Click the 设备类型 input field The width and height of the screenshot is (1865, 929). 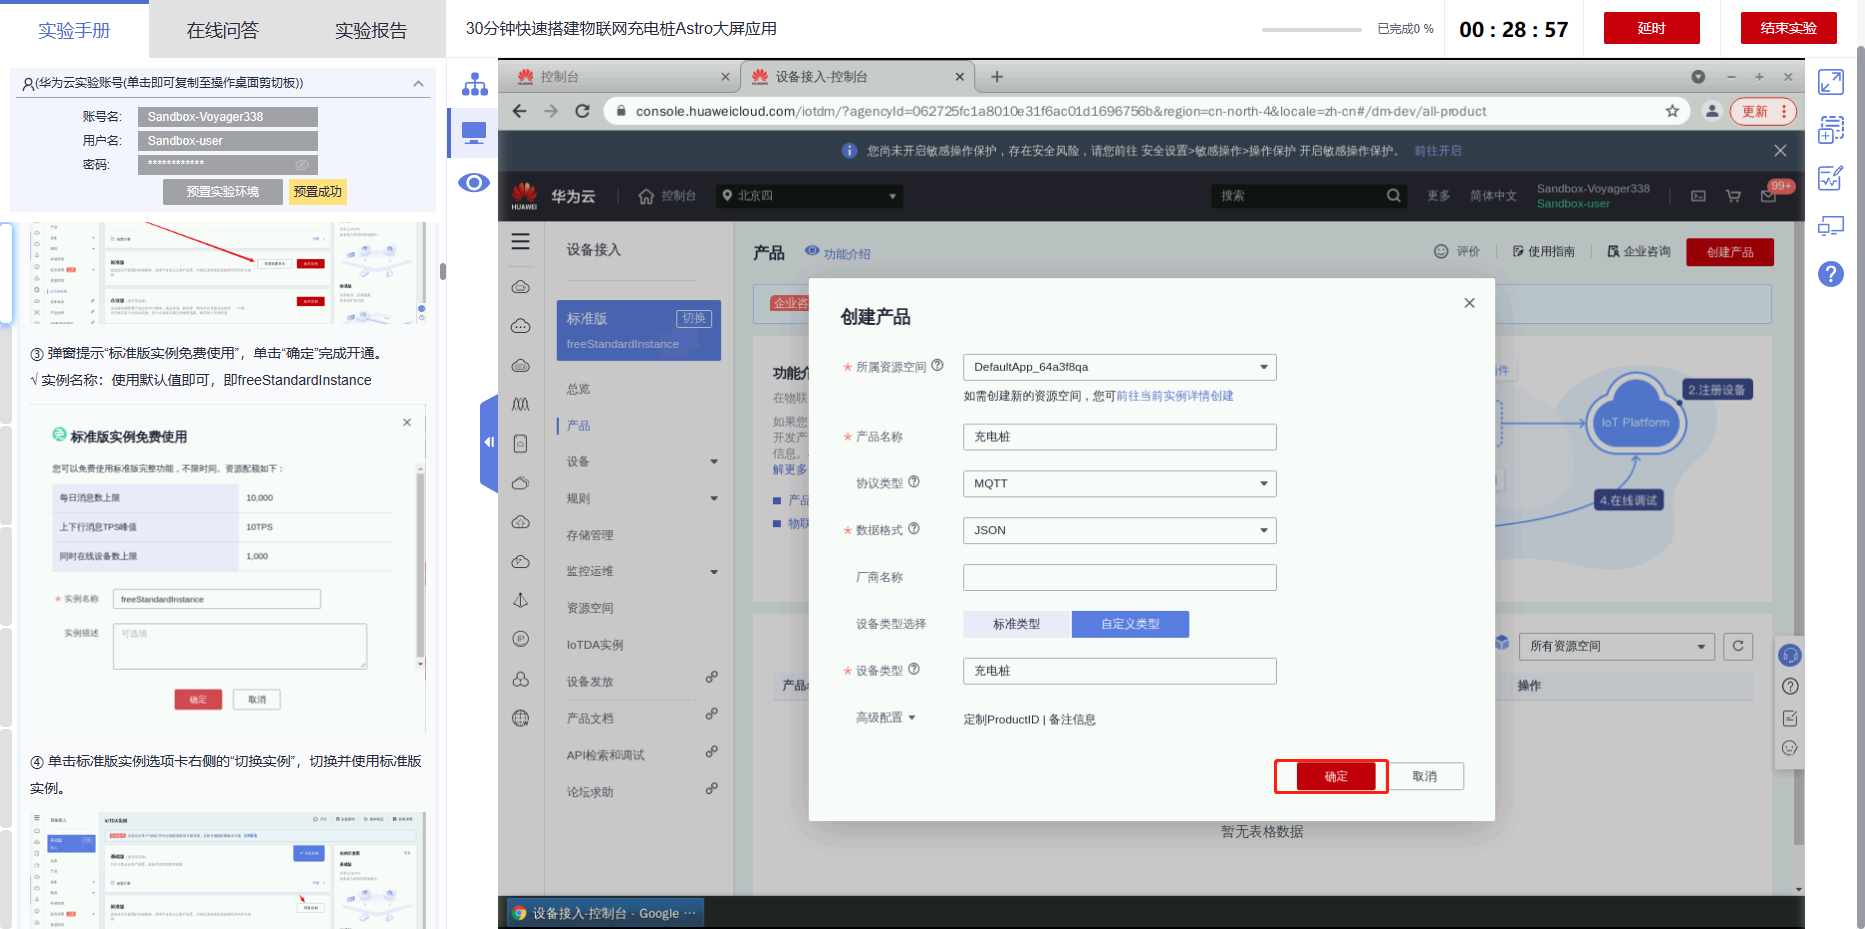[1119, 671]
